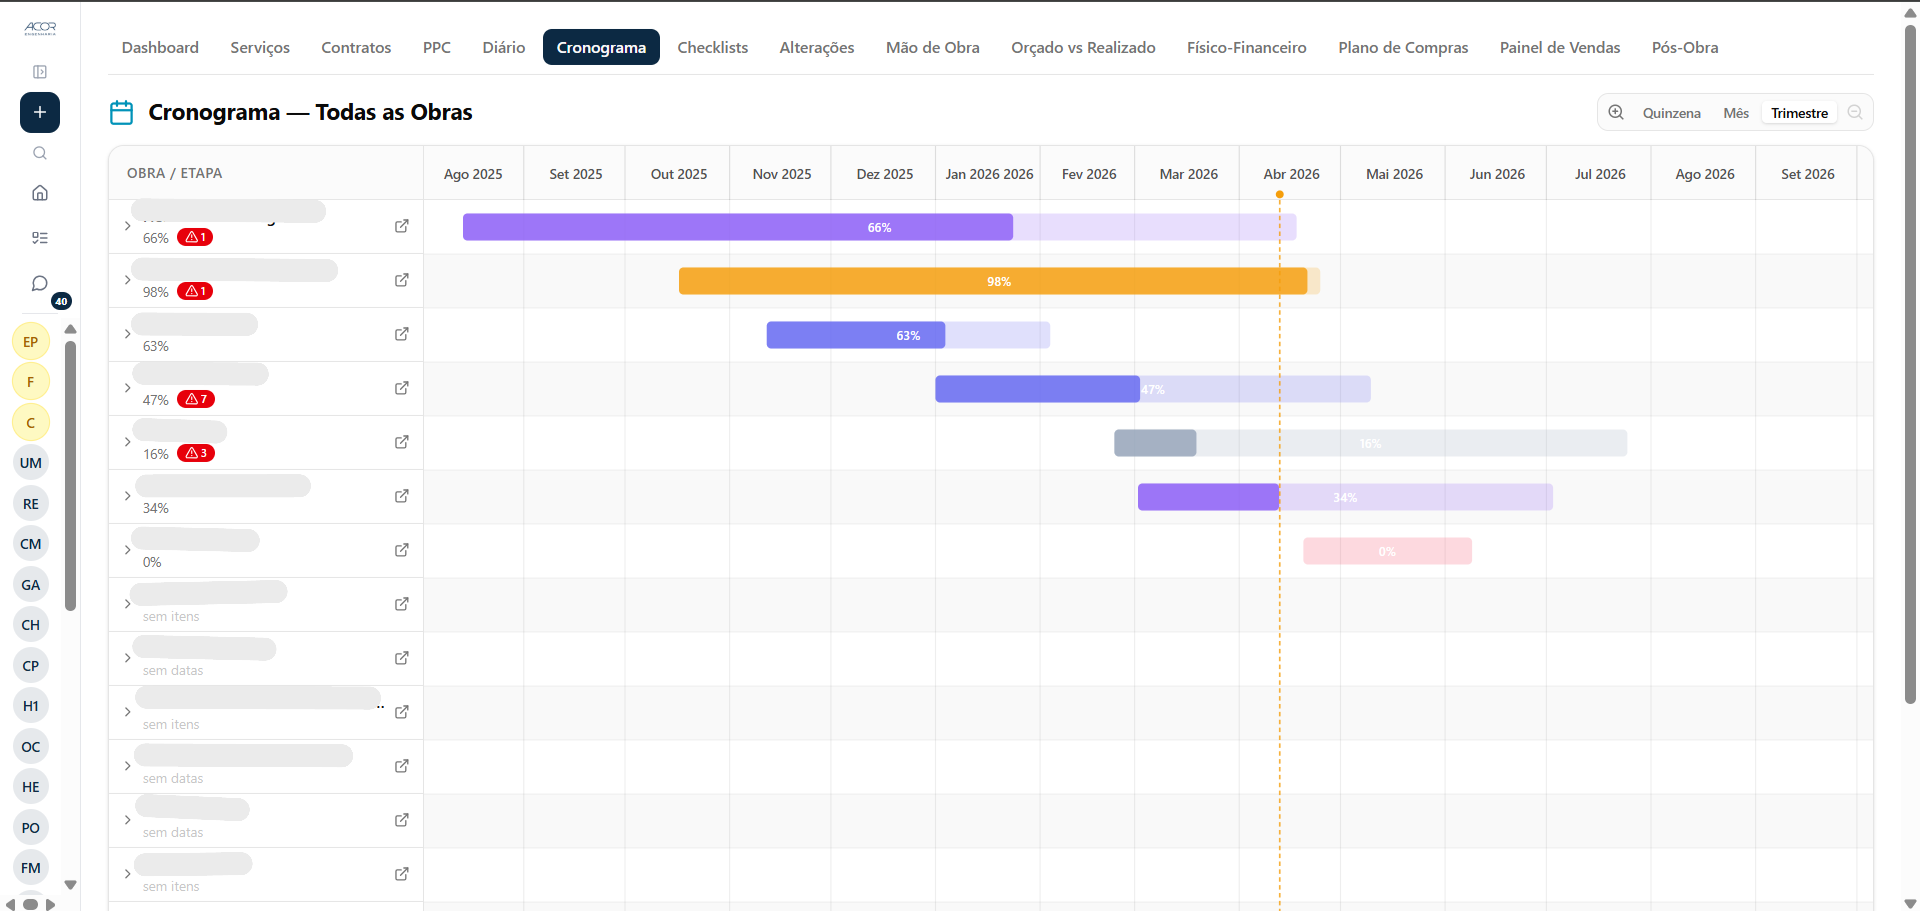Select the Trimestre view option
The width and height of the screenshot is (1920, 911).
click(1798, 112)
